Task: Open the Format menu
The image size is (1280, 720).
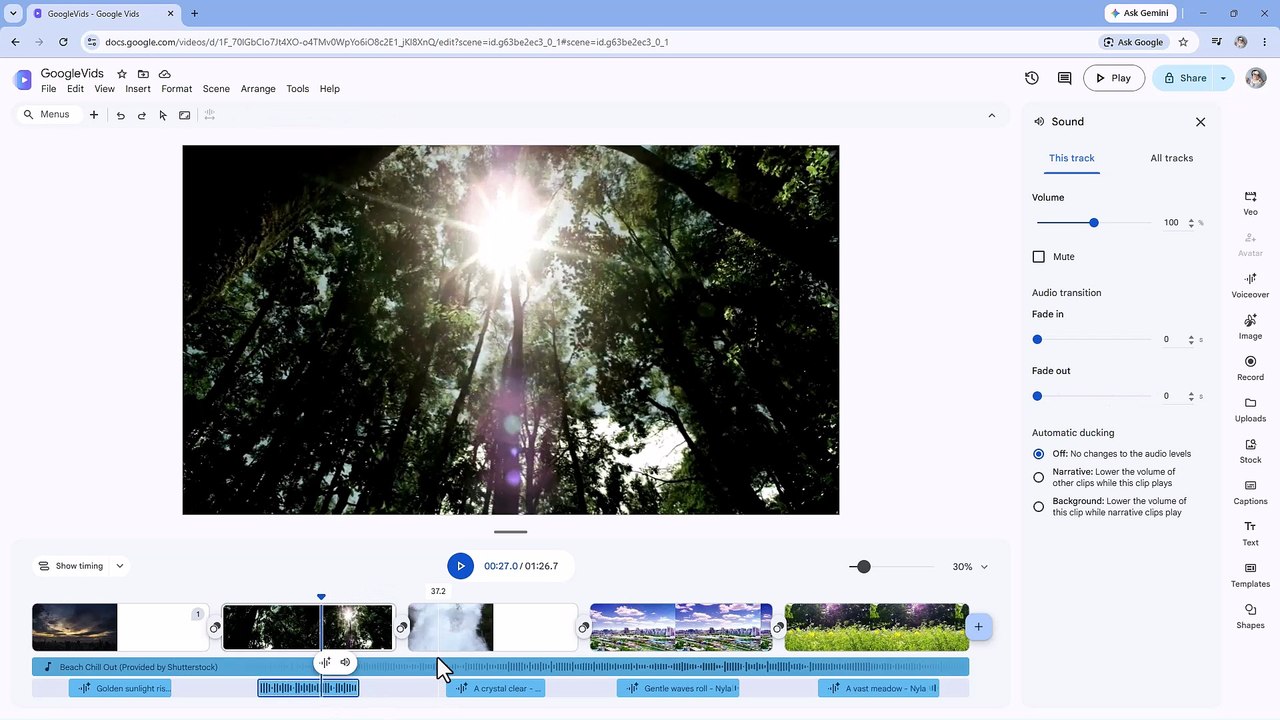Action: (x=176, y=89)
